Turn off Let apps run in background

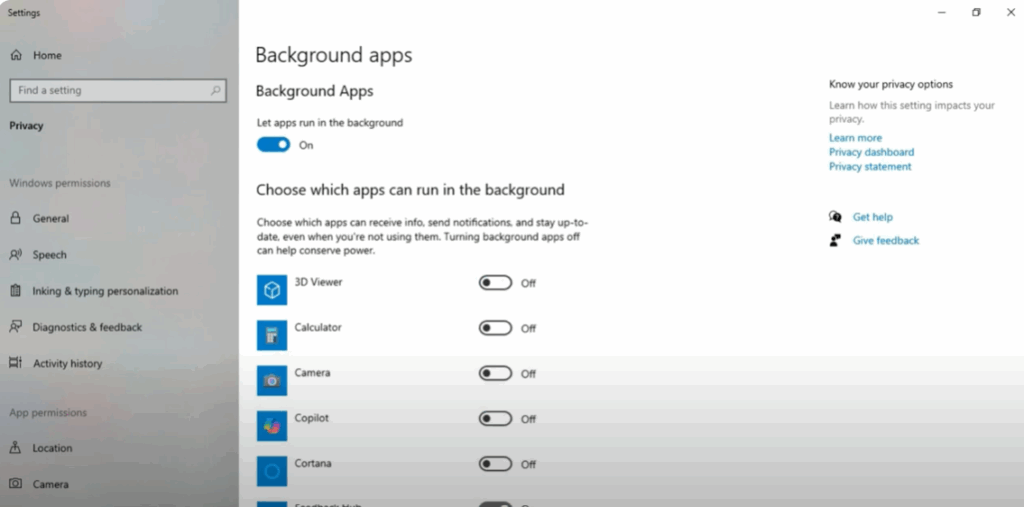pyautogui.click(x=273, y=144)
